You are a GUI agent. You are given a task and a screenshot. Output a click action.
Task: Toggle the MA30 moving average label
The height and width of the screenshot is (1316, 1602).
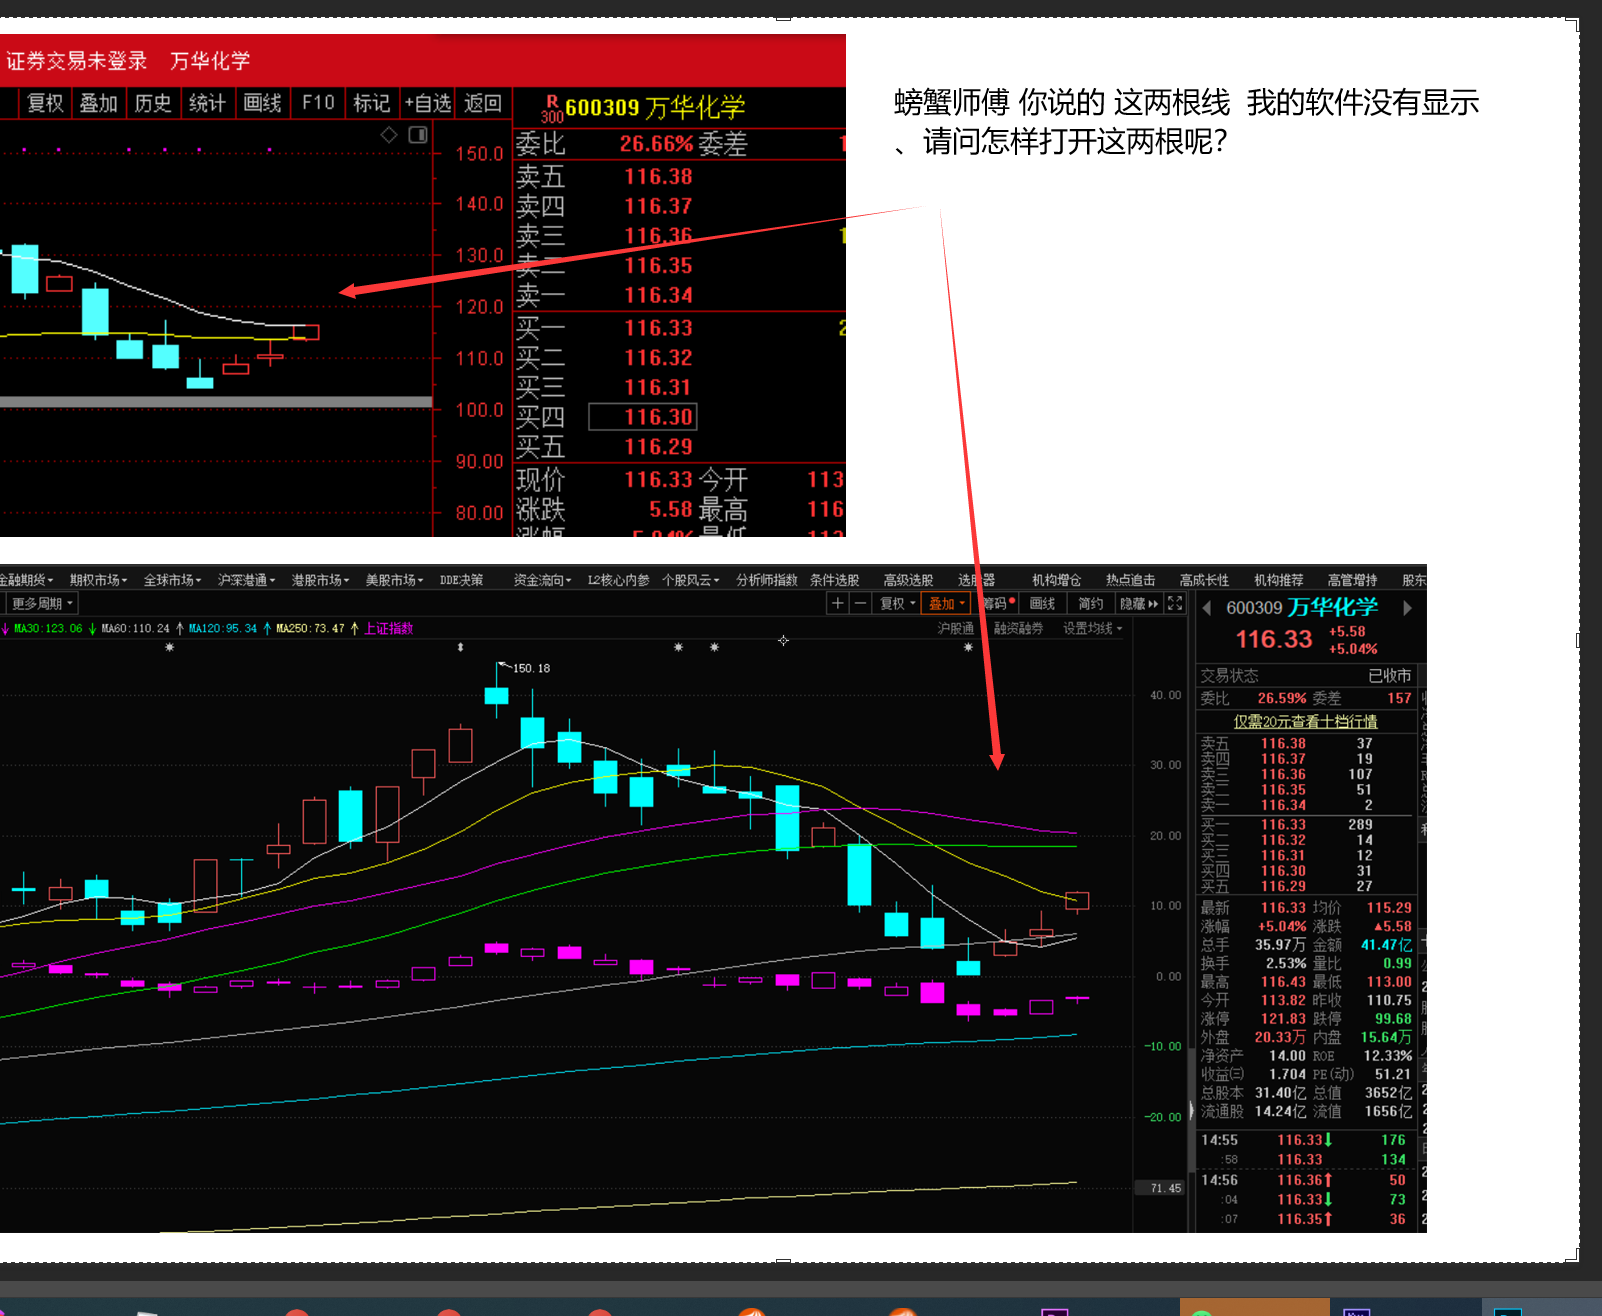pos(48,628)
